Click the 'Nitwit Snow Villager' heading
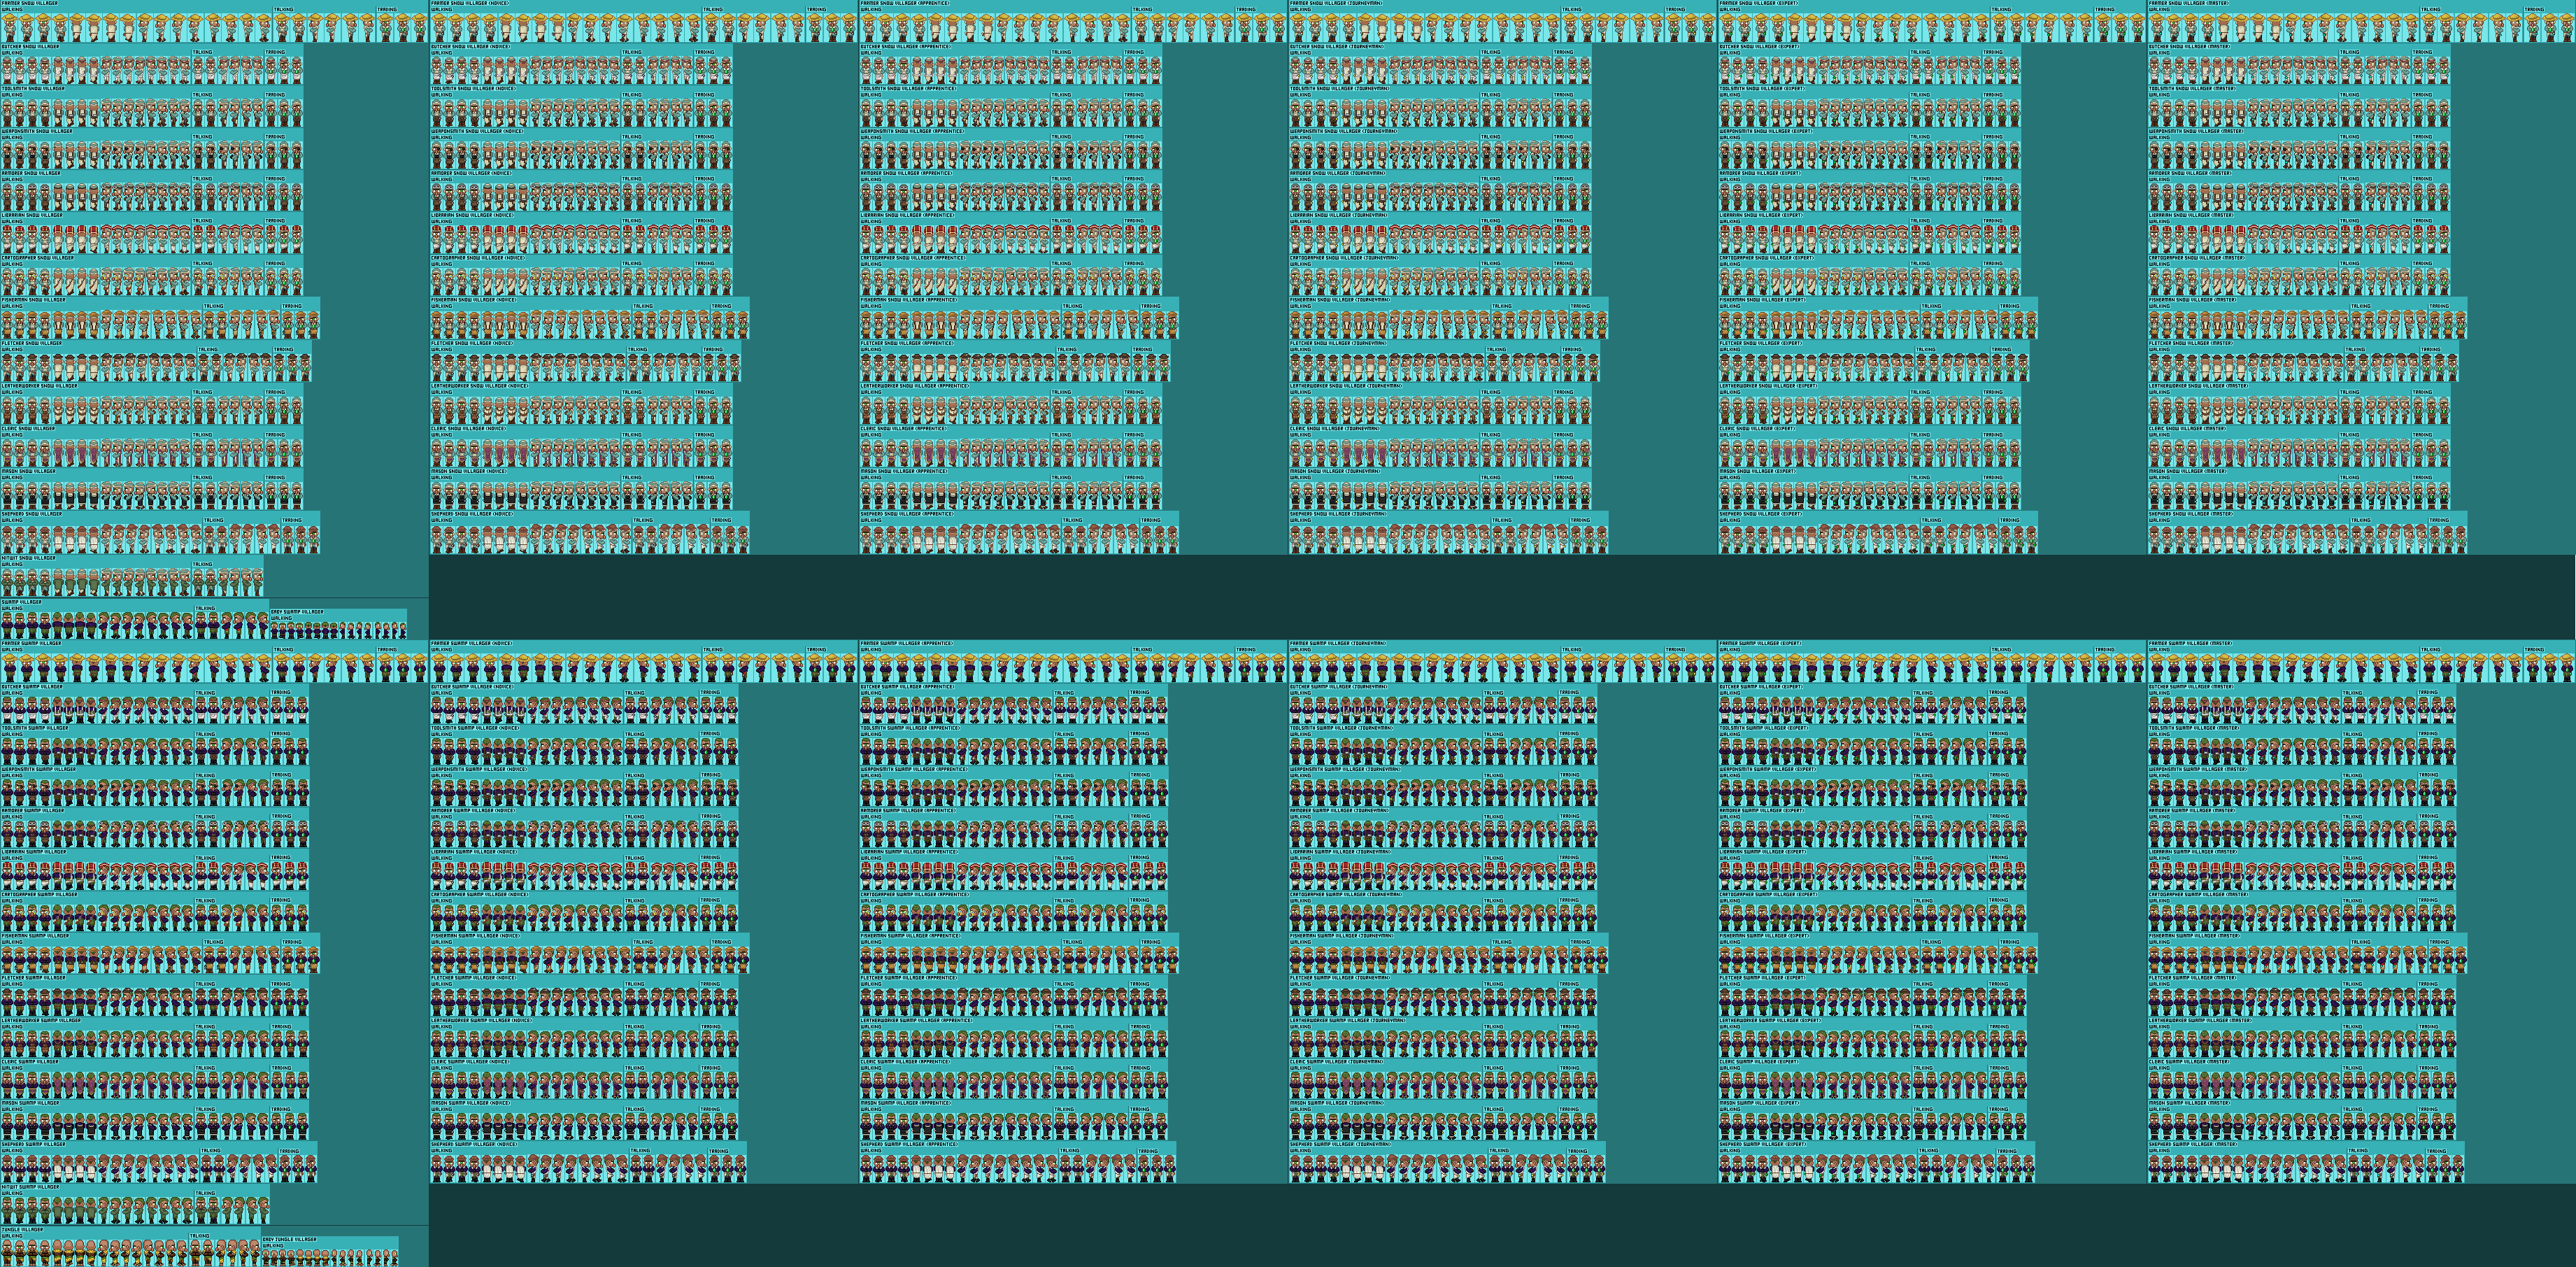The height and width of the screenshot is (1267, 2576). click(29, 558)
